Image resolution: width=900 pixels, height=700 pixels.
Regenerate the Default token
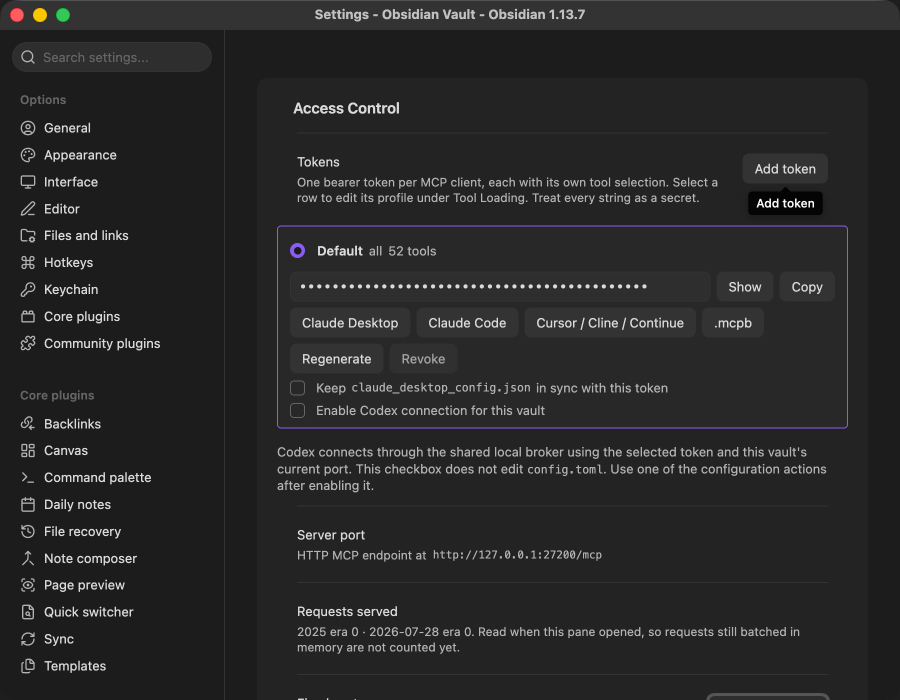coord(336,359)
